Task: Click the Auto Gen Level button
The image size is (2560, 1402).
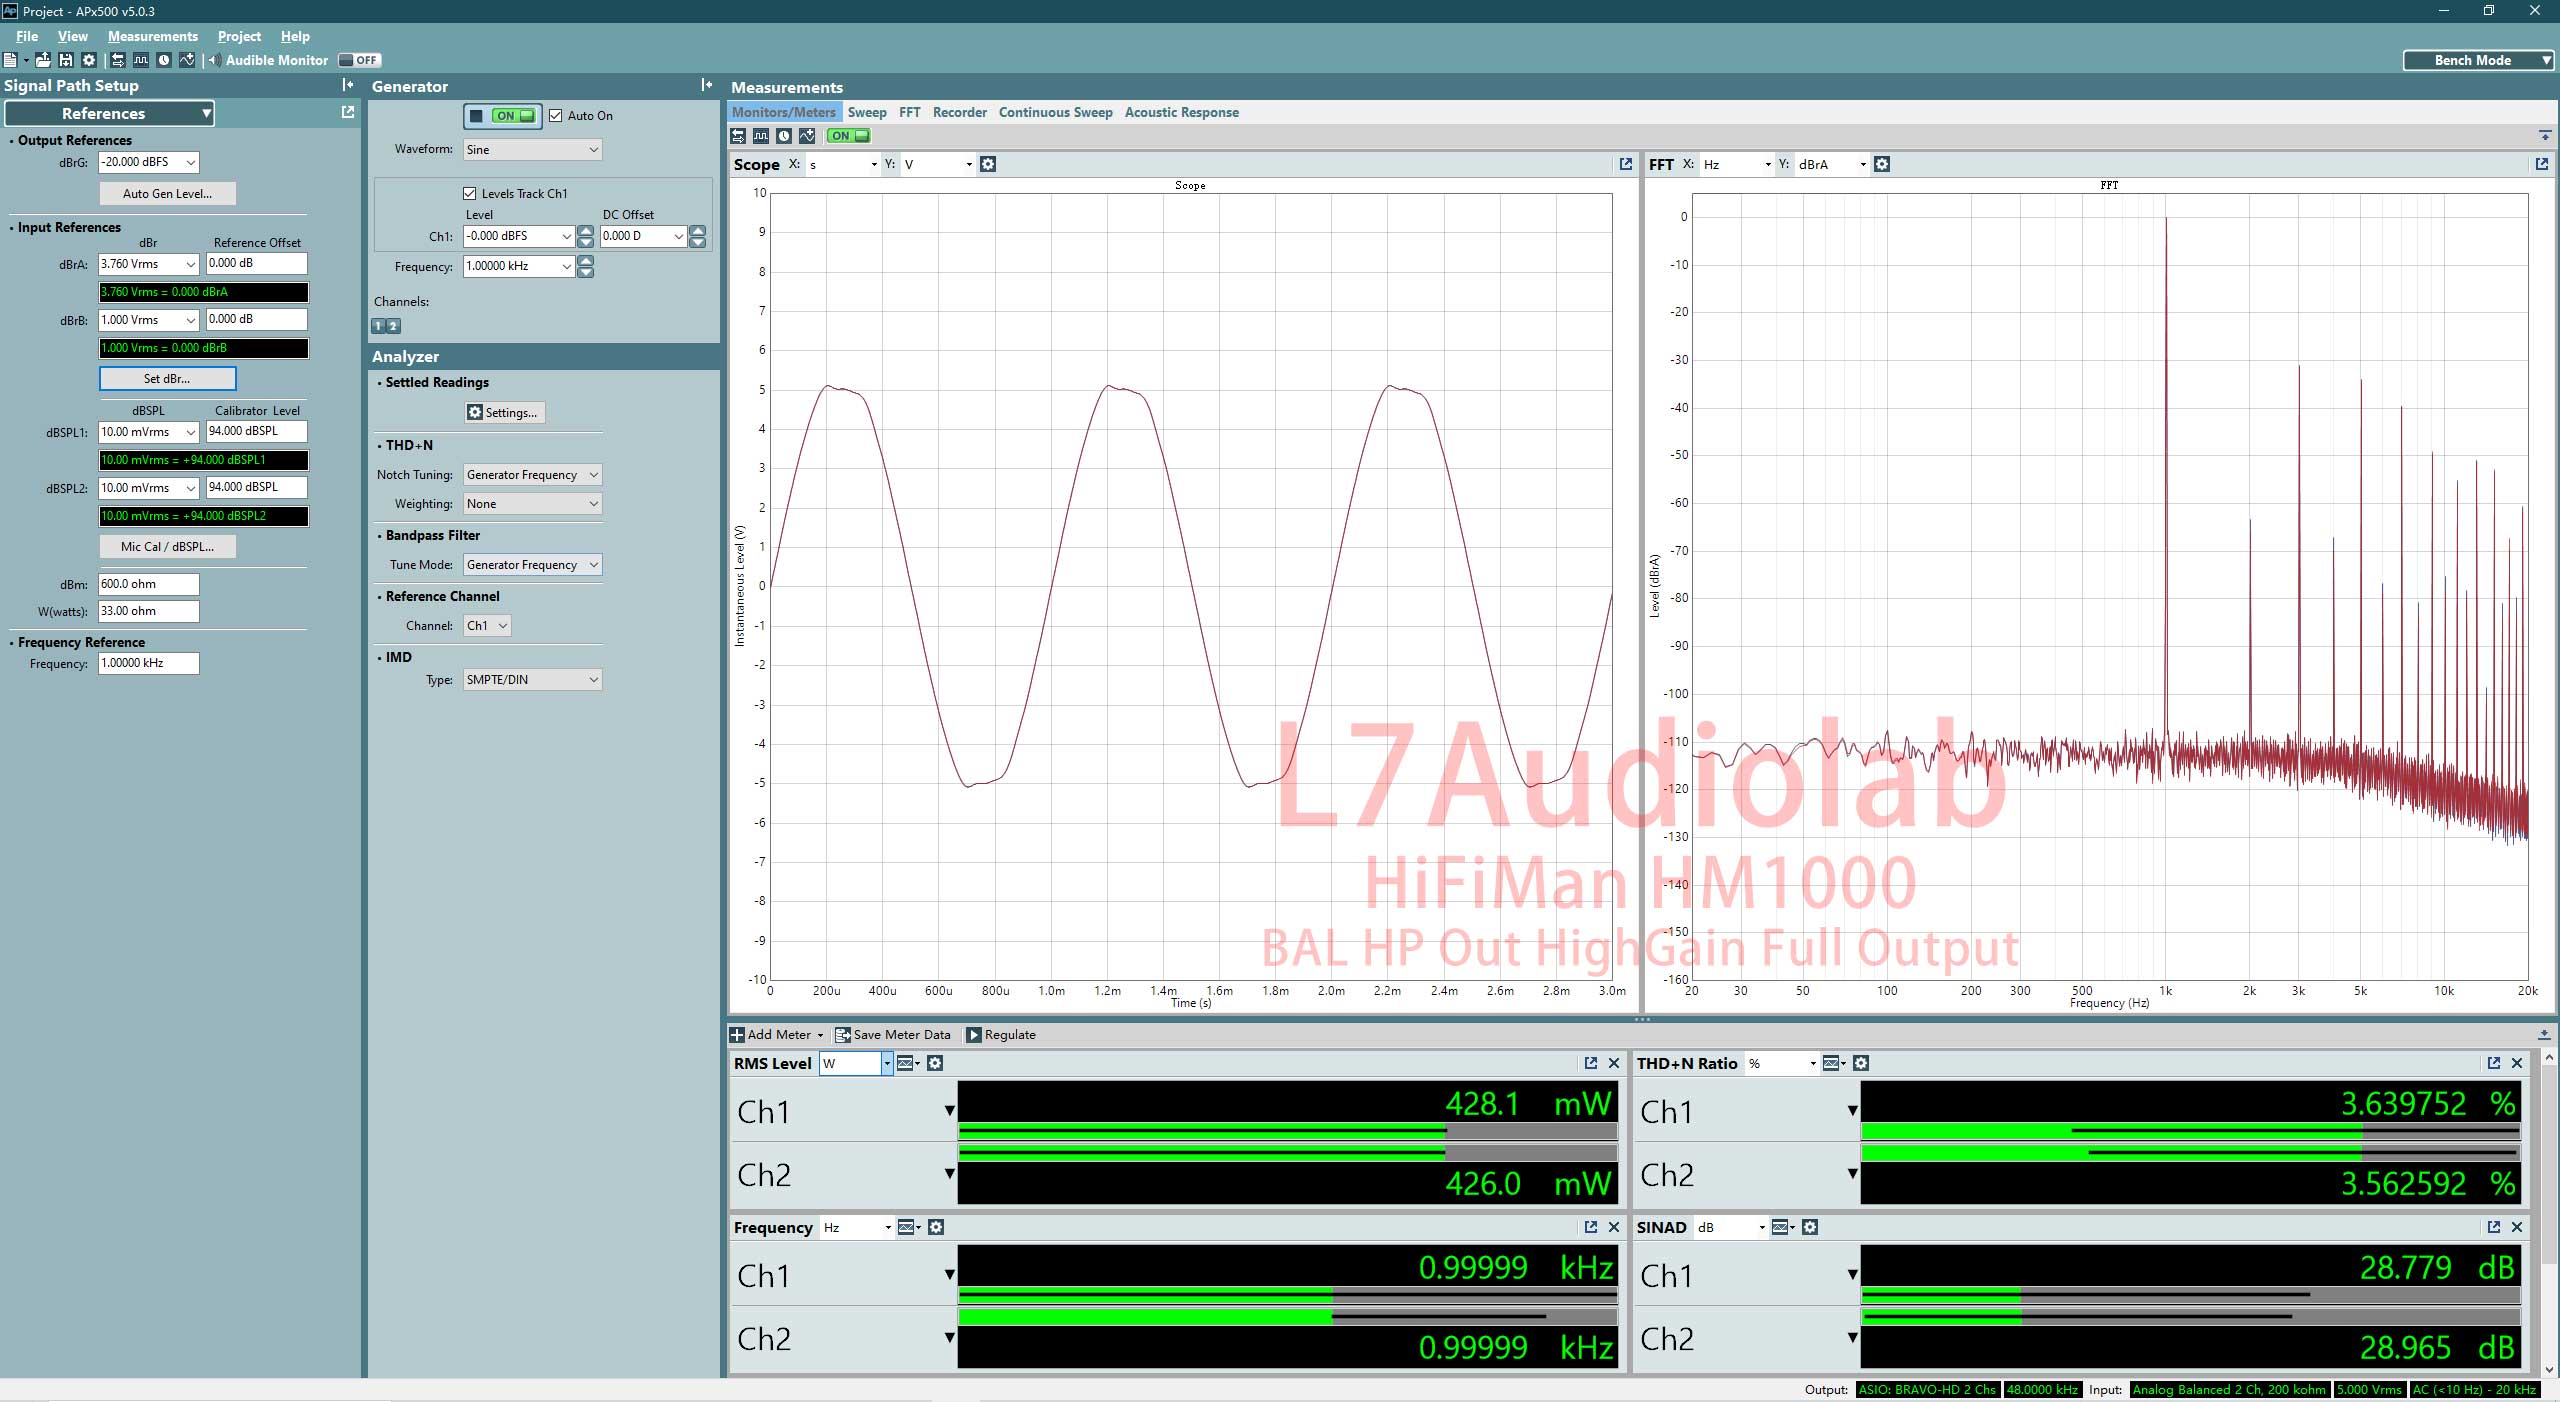Action: [x=167, y=194]
